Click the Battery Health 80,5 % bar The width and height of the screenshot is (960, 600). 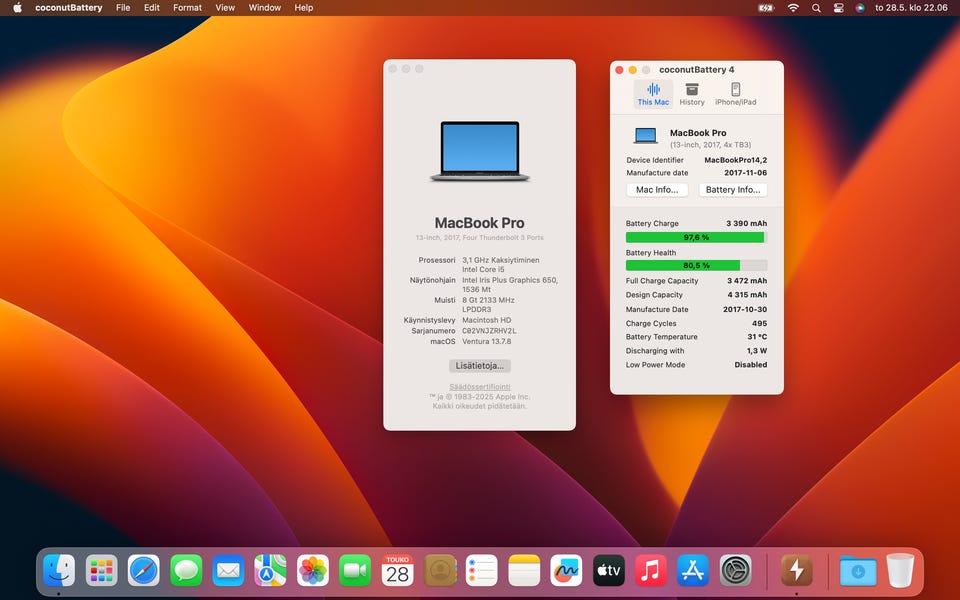click(x=696, y=266)
